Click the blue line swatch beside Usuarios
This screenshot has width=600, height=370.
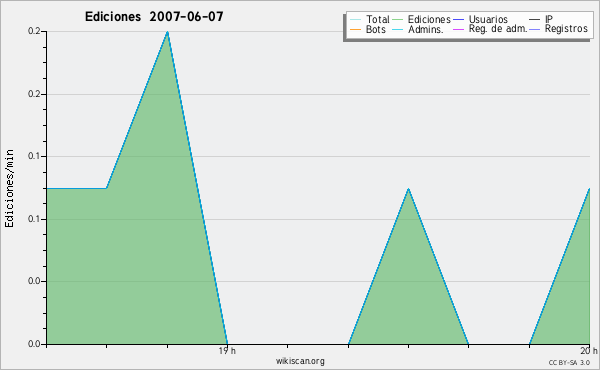[458, 20]
